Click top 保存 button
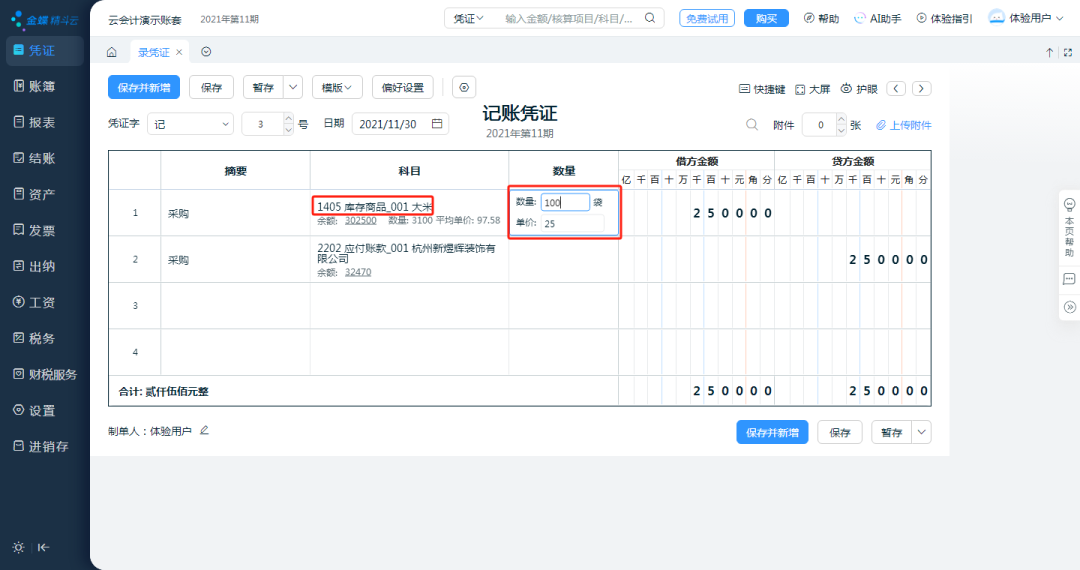The image size is (1080, 570). coord(211,87)
